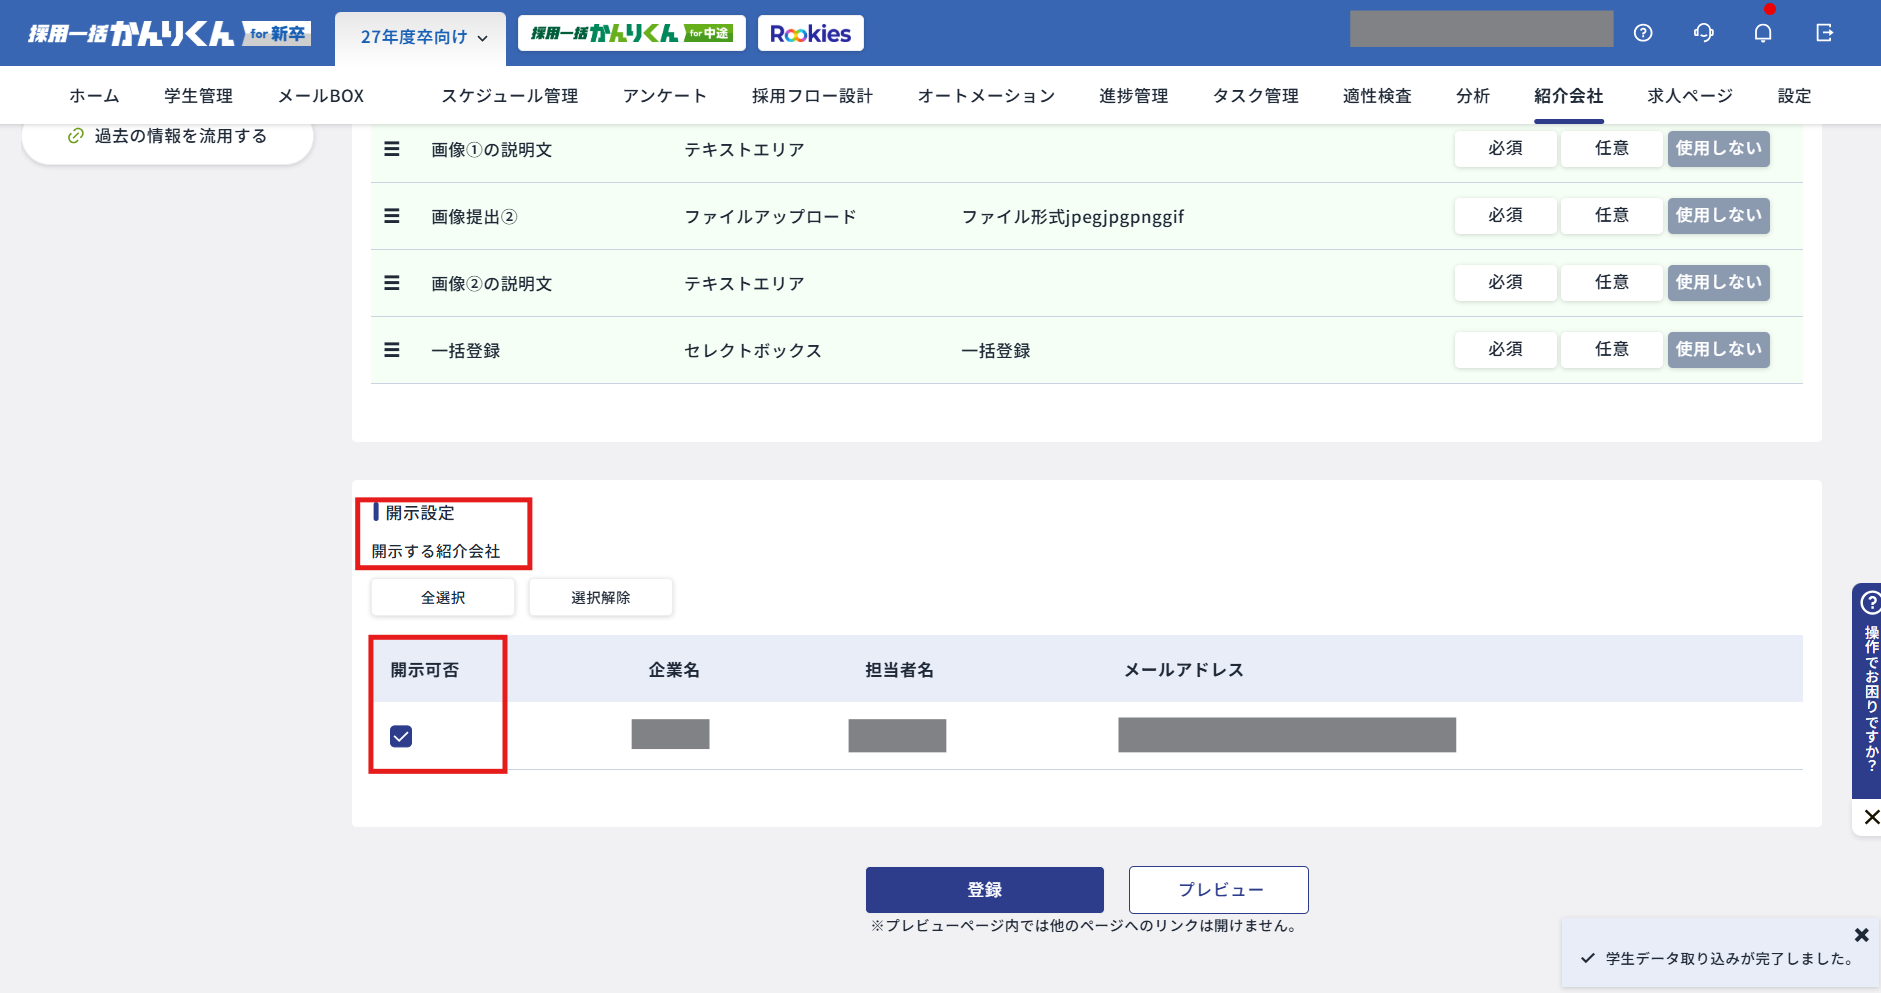Viewport: 1881px width, 993px height.
Task: Open the 採用フロー設計 menu
Action: coord(812,96)
